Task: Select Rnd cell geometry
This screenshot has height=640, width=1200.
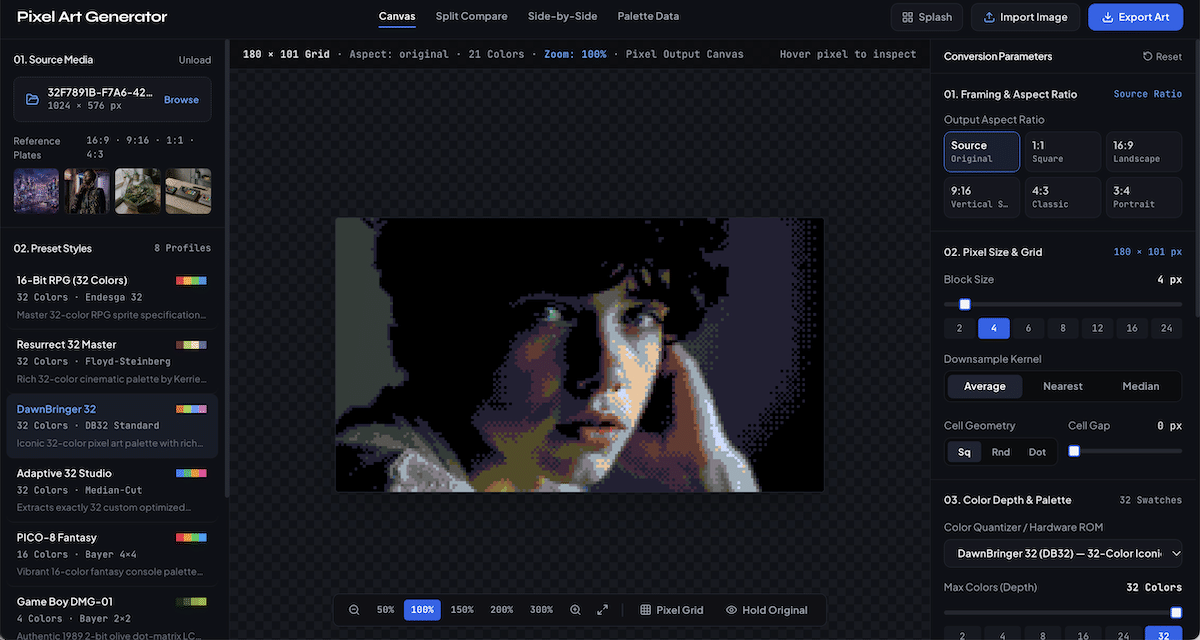Action: 1001,452
